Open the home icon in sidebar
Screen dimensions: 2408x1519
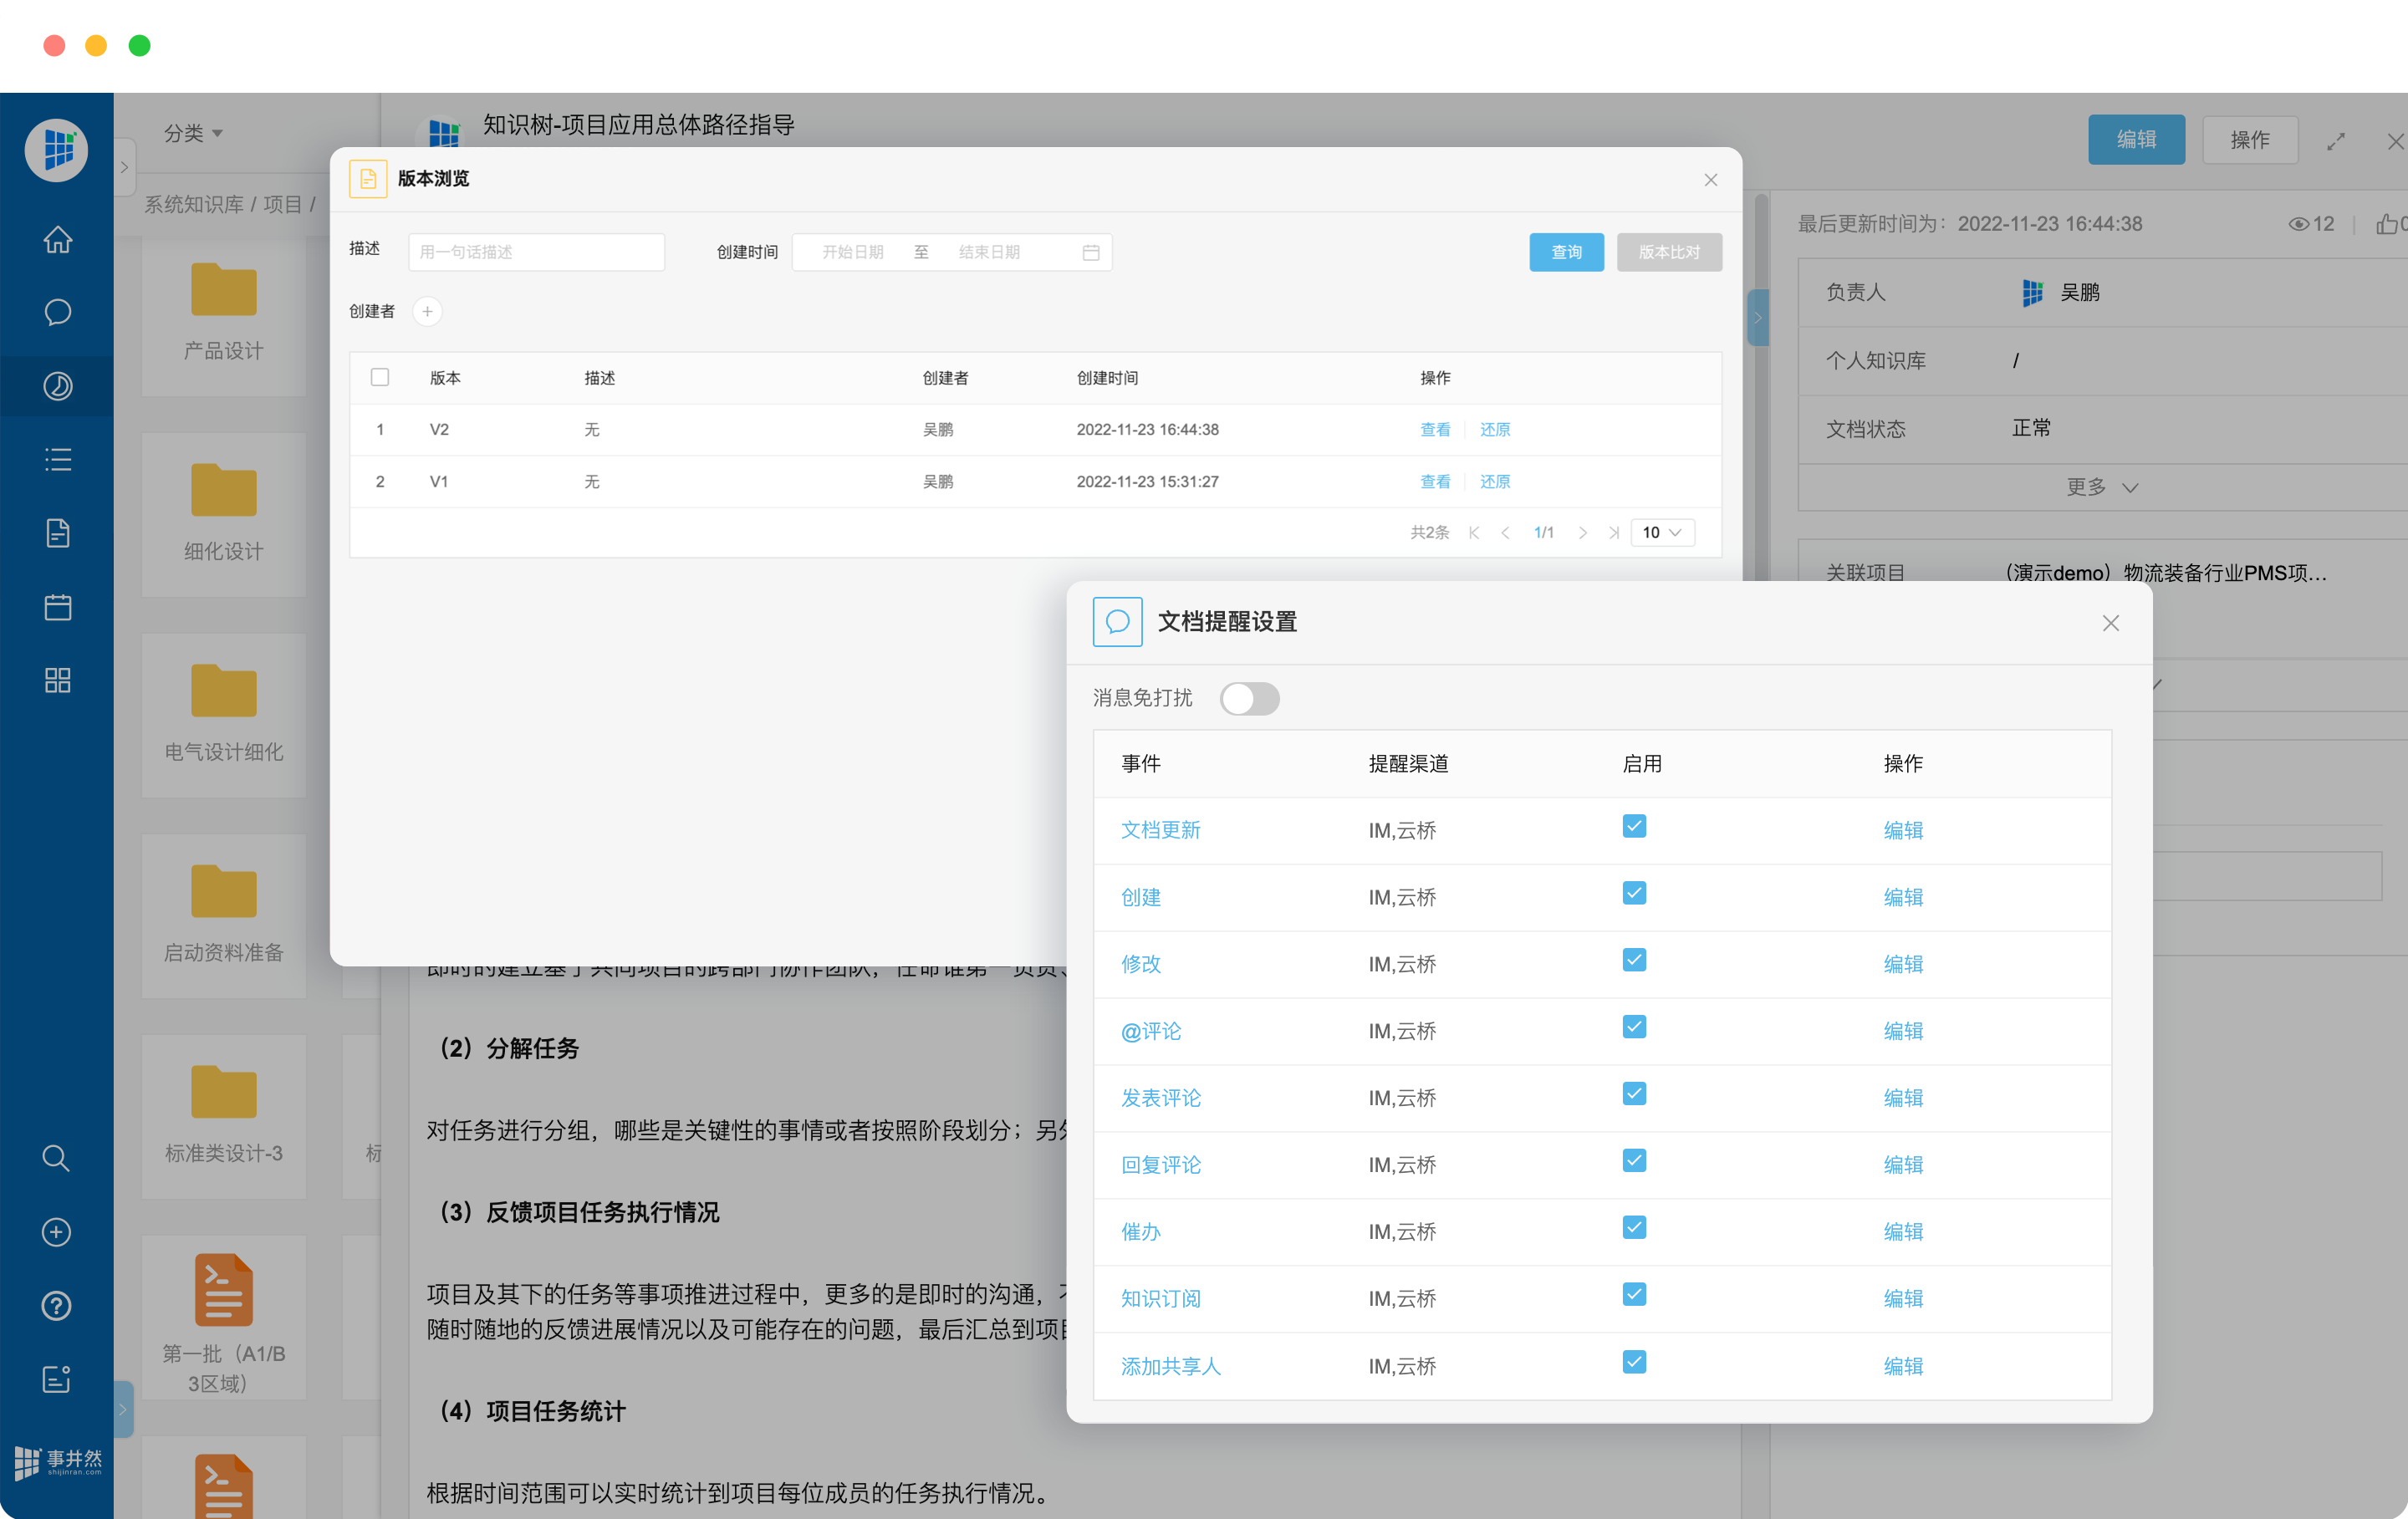coord(57,239)
